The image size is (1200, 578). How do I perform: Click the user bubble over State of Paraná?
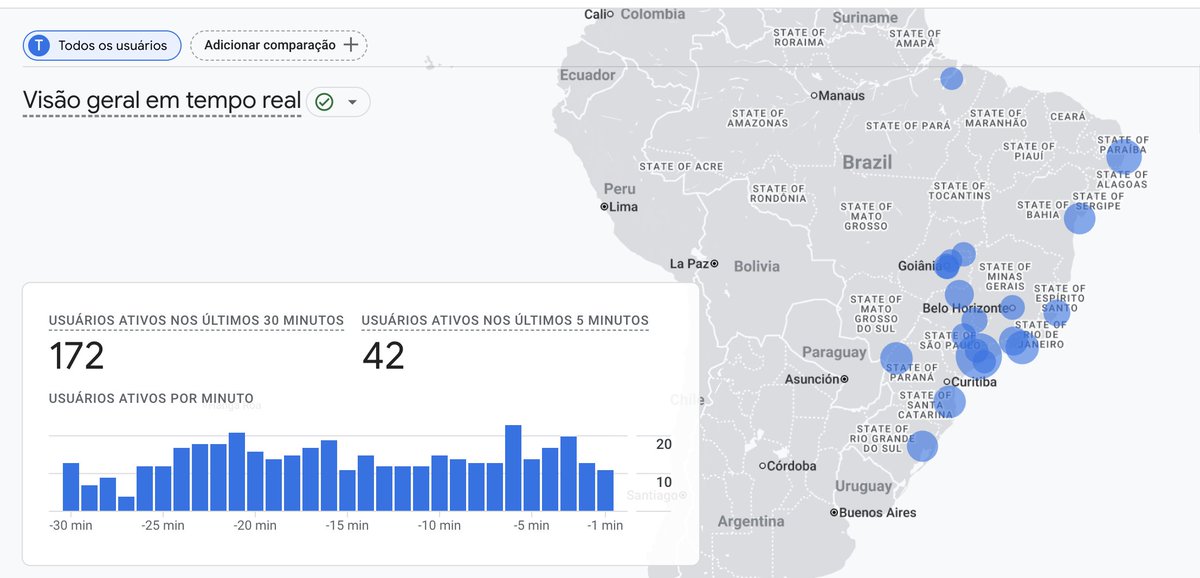(897, 358)
